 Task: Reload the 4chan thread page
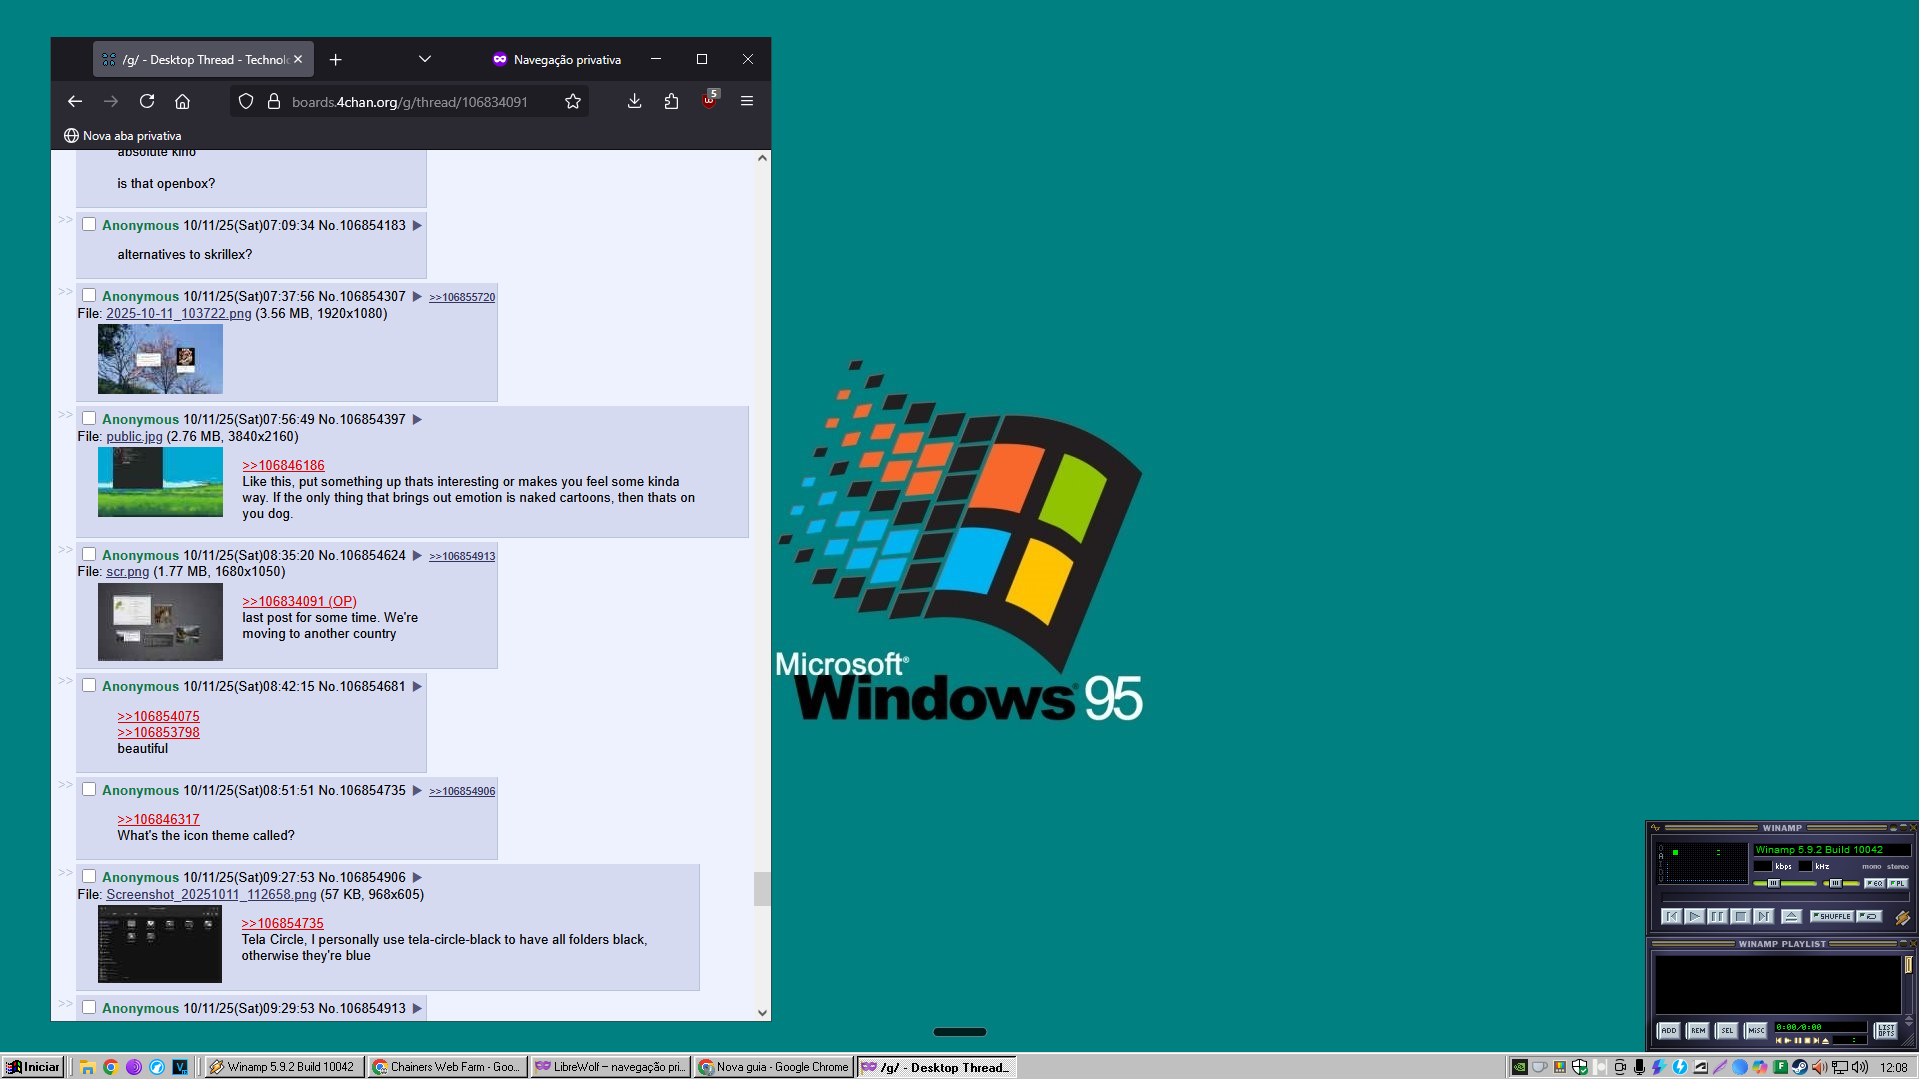[x=147, y=101]
